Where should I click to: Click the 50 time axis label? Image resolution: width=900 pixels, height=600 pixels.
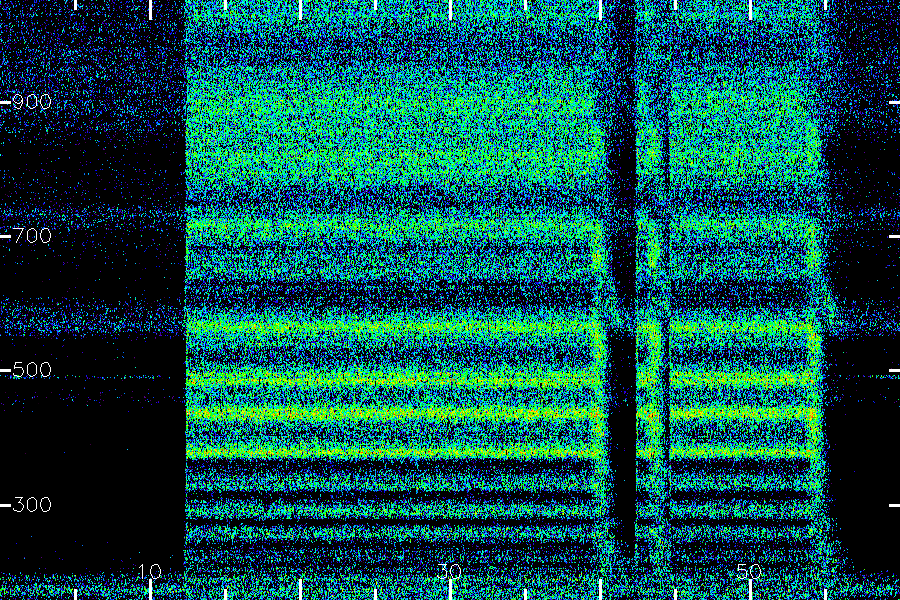(750, 571)
